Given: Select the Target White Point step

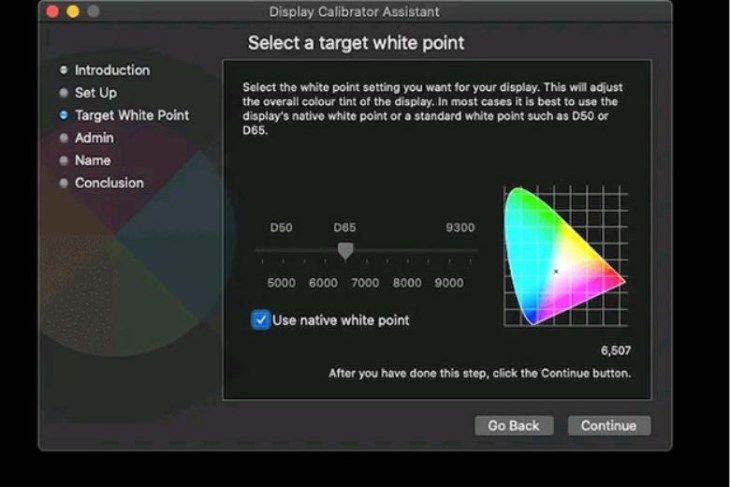Looking at the screenshot, I should pos(124,115).
